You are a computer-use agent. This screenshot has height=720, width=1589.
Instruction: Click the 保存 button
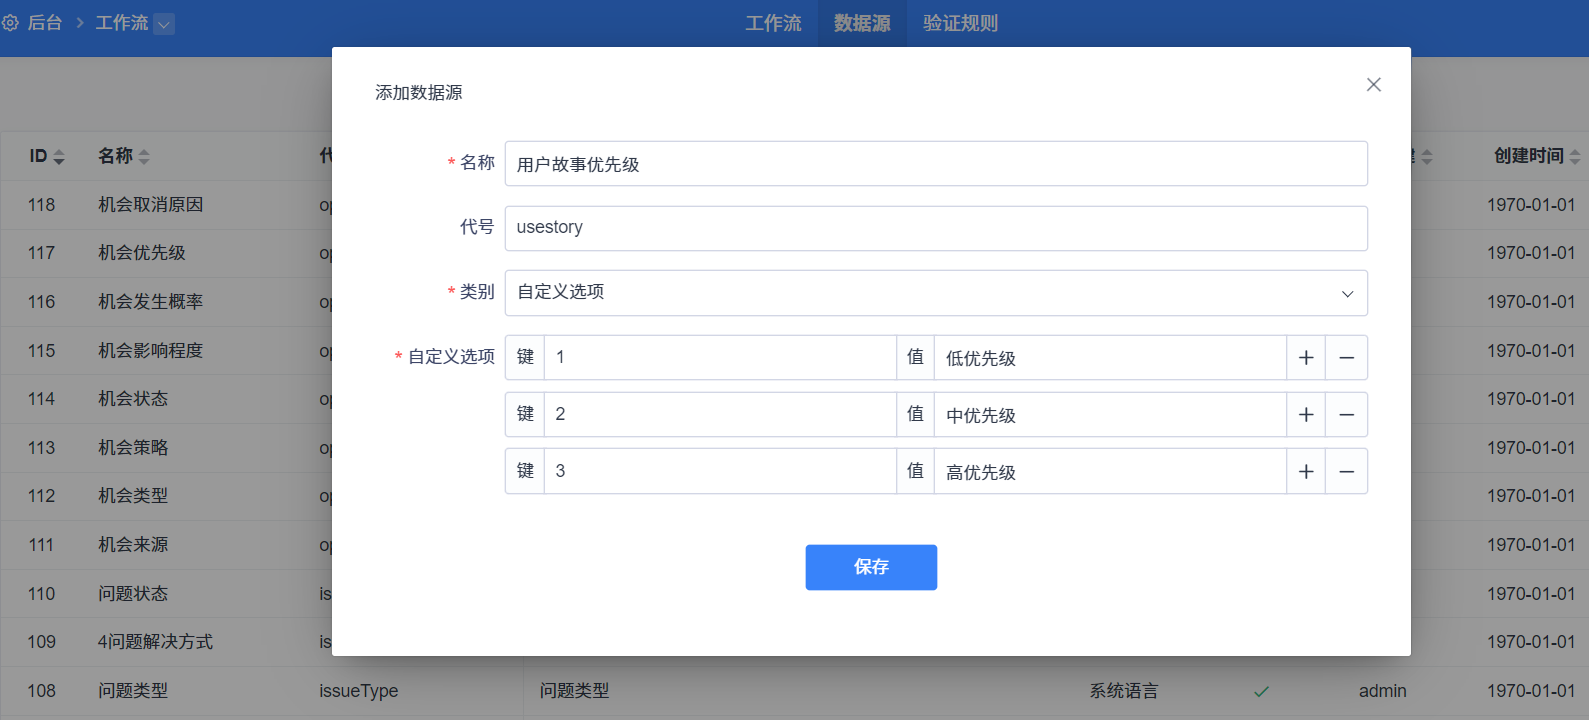pyautogui.click(x=871, y=567)
